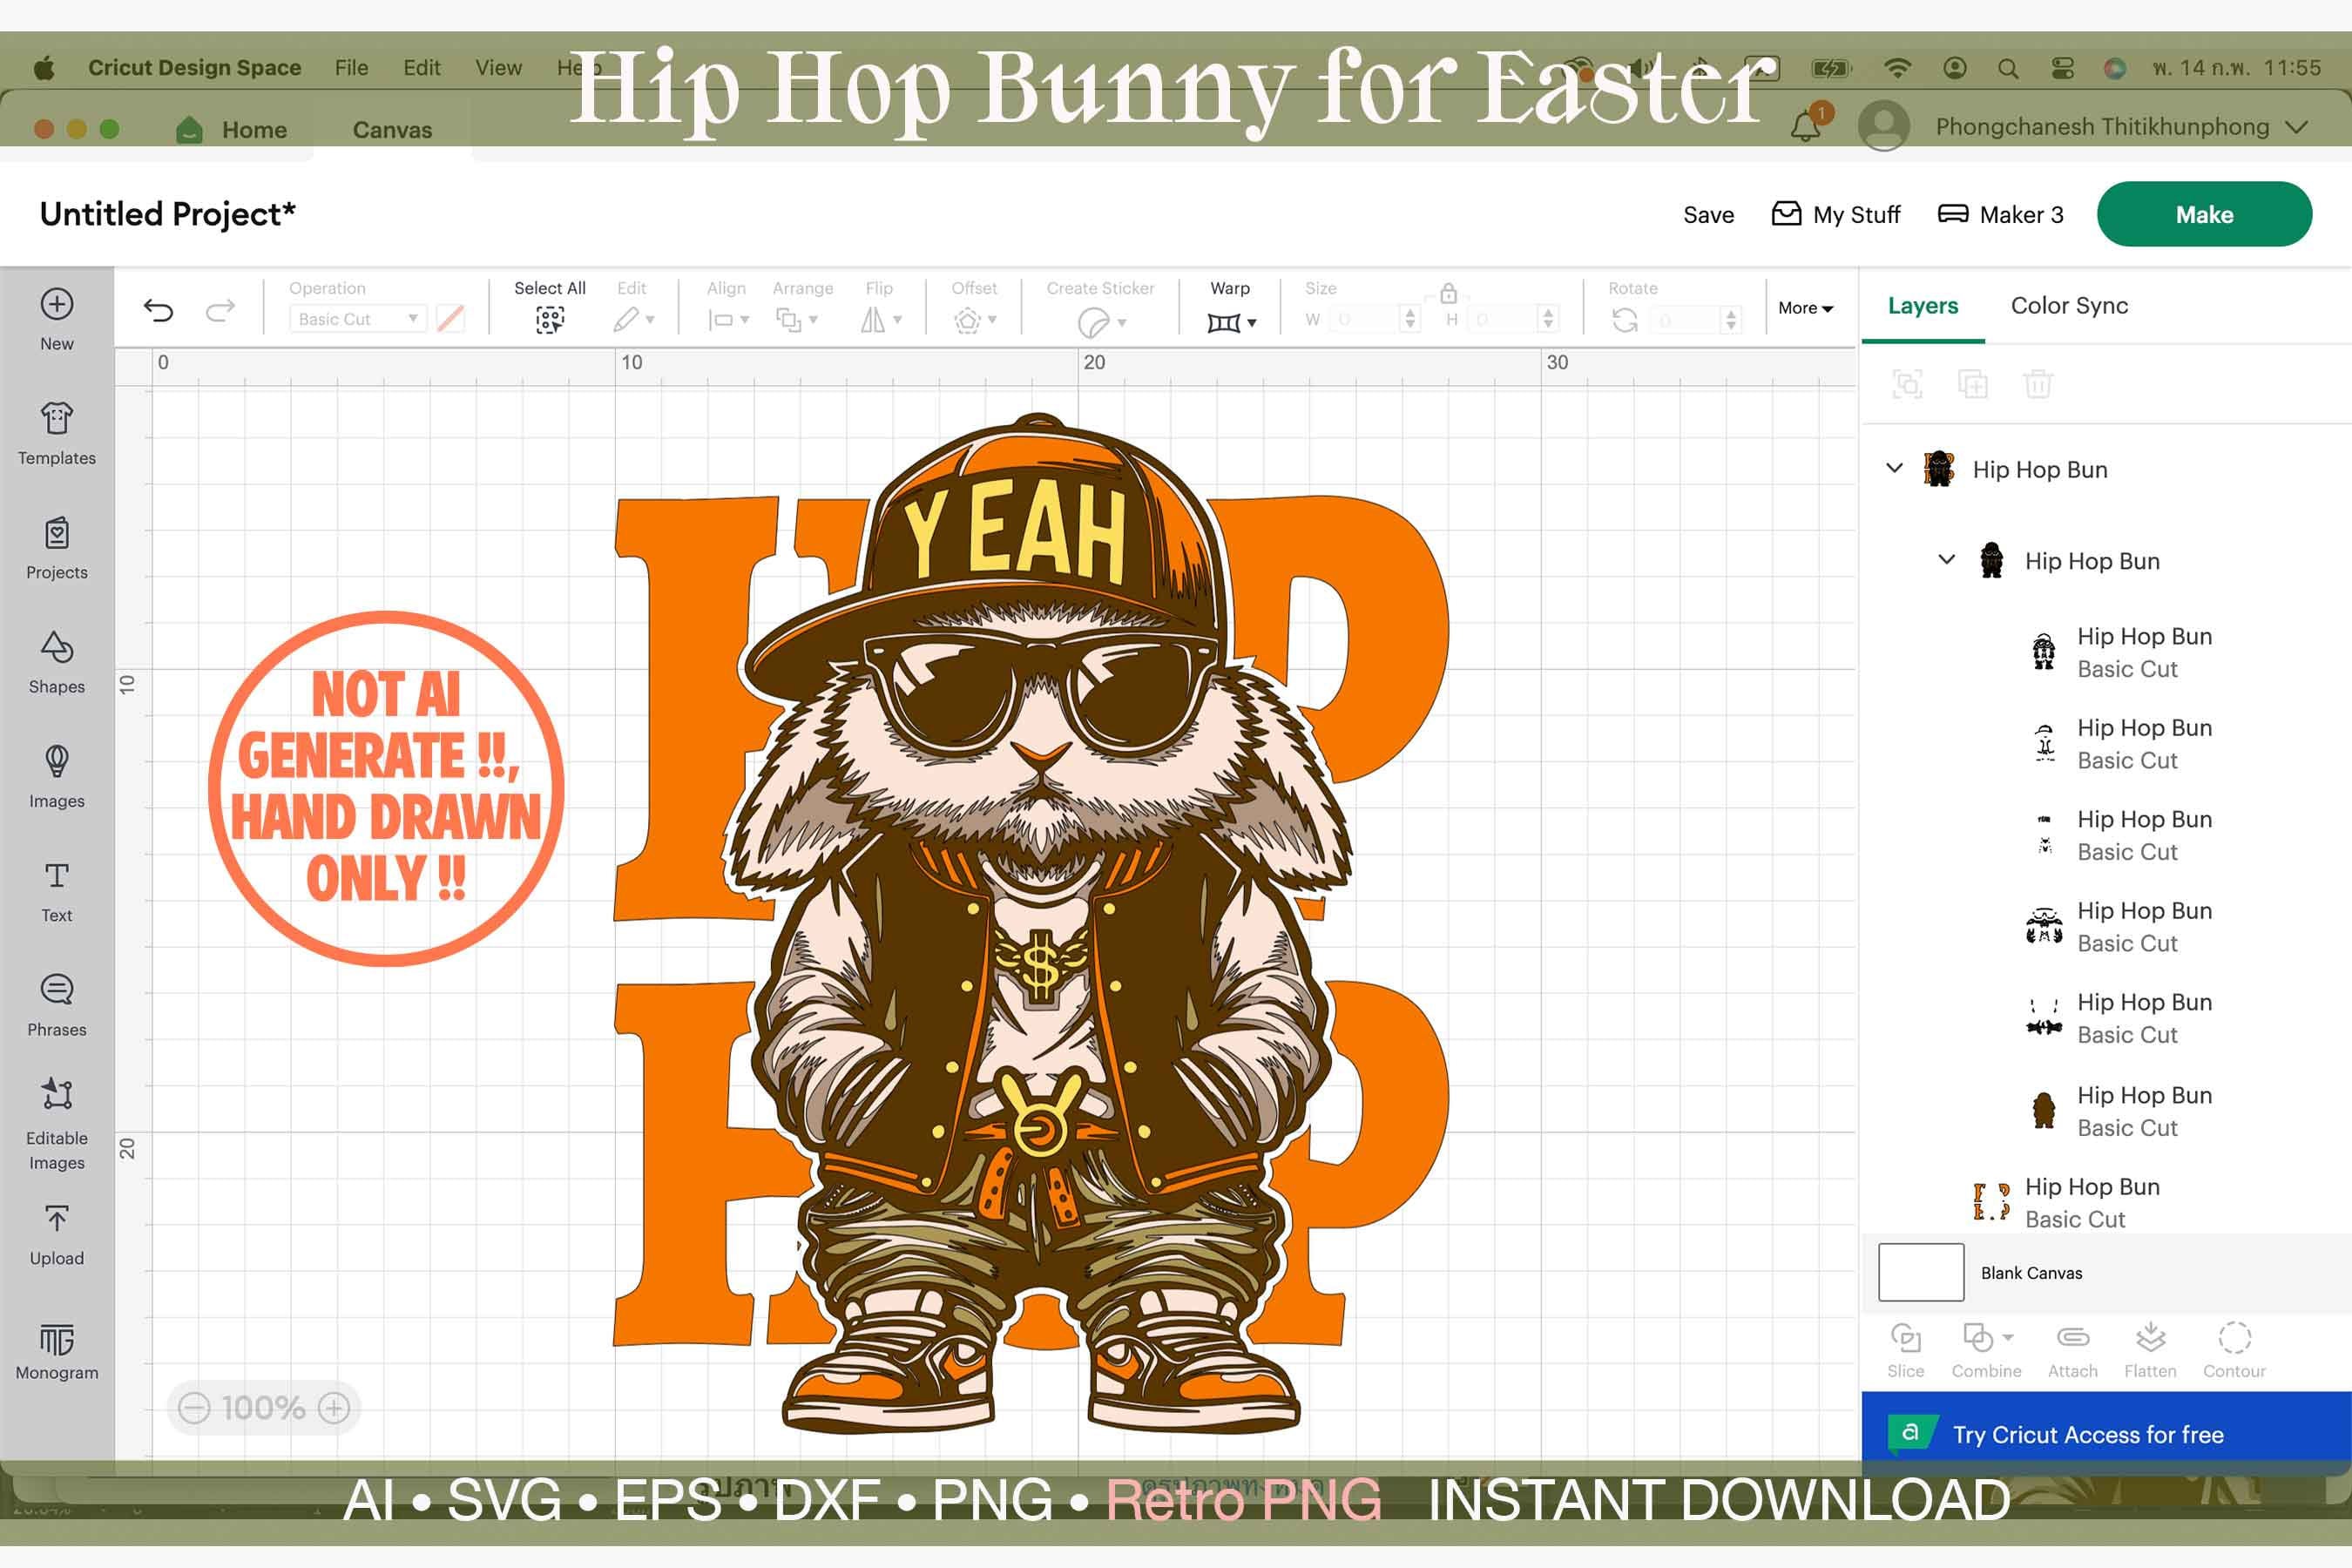The image size is (2352, 1568).
Task: Switch to the Color Sync tab
Action: (2068, 305)
